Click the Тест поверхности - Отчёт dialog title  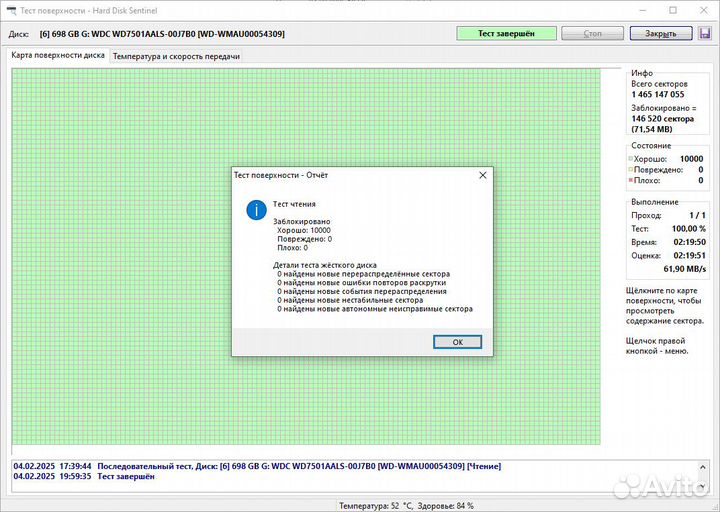281,175
